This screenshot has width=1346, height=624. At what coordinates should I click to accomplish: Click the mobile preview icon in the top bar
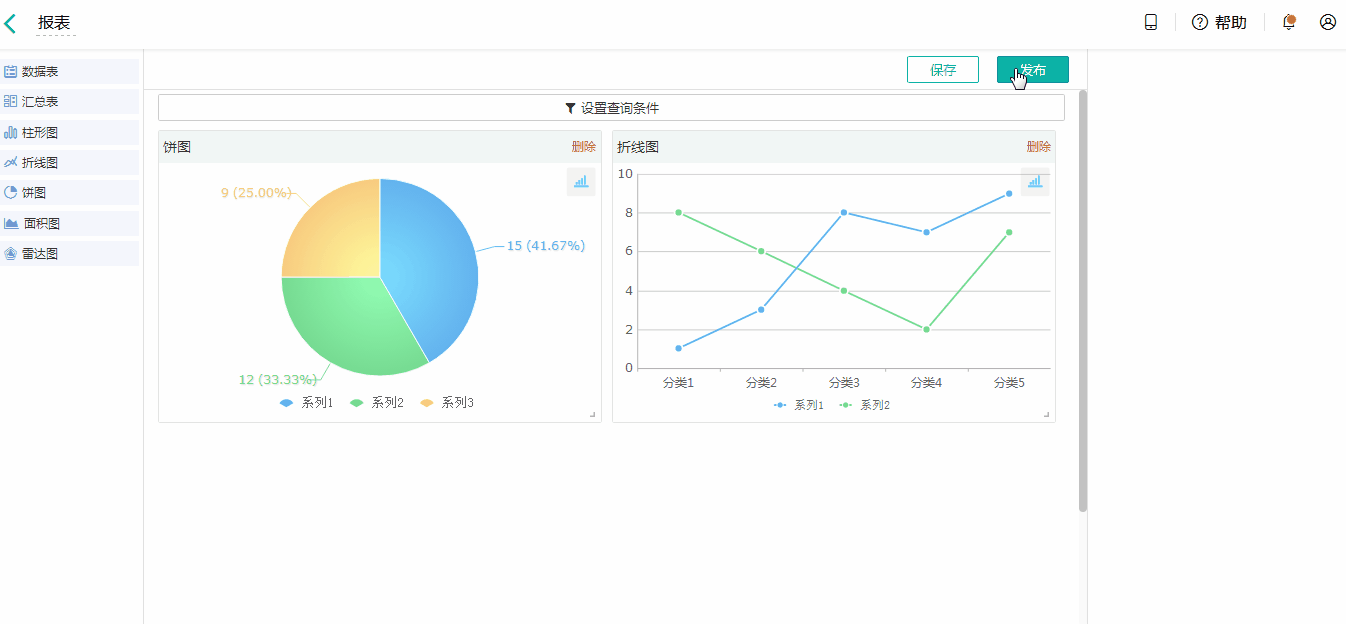pos(1150,21)
